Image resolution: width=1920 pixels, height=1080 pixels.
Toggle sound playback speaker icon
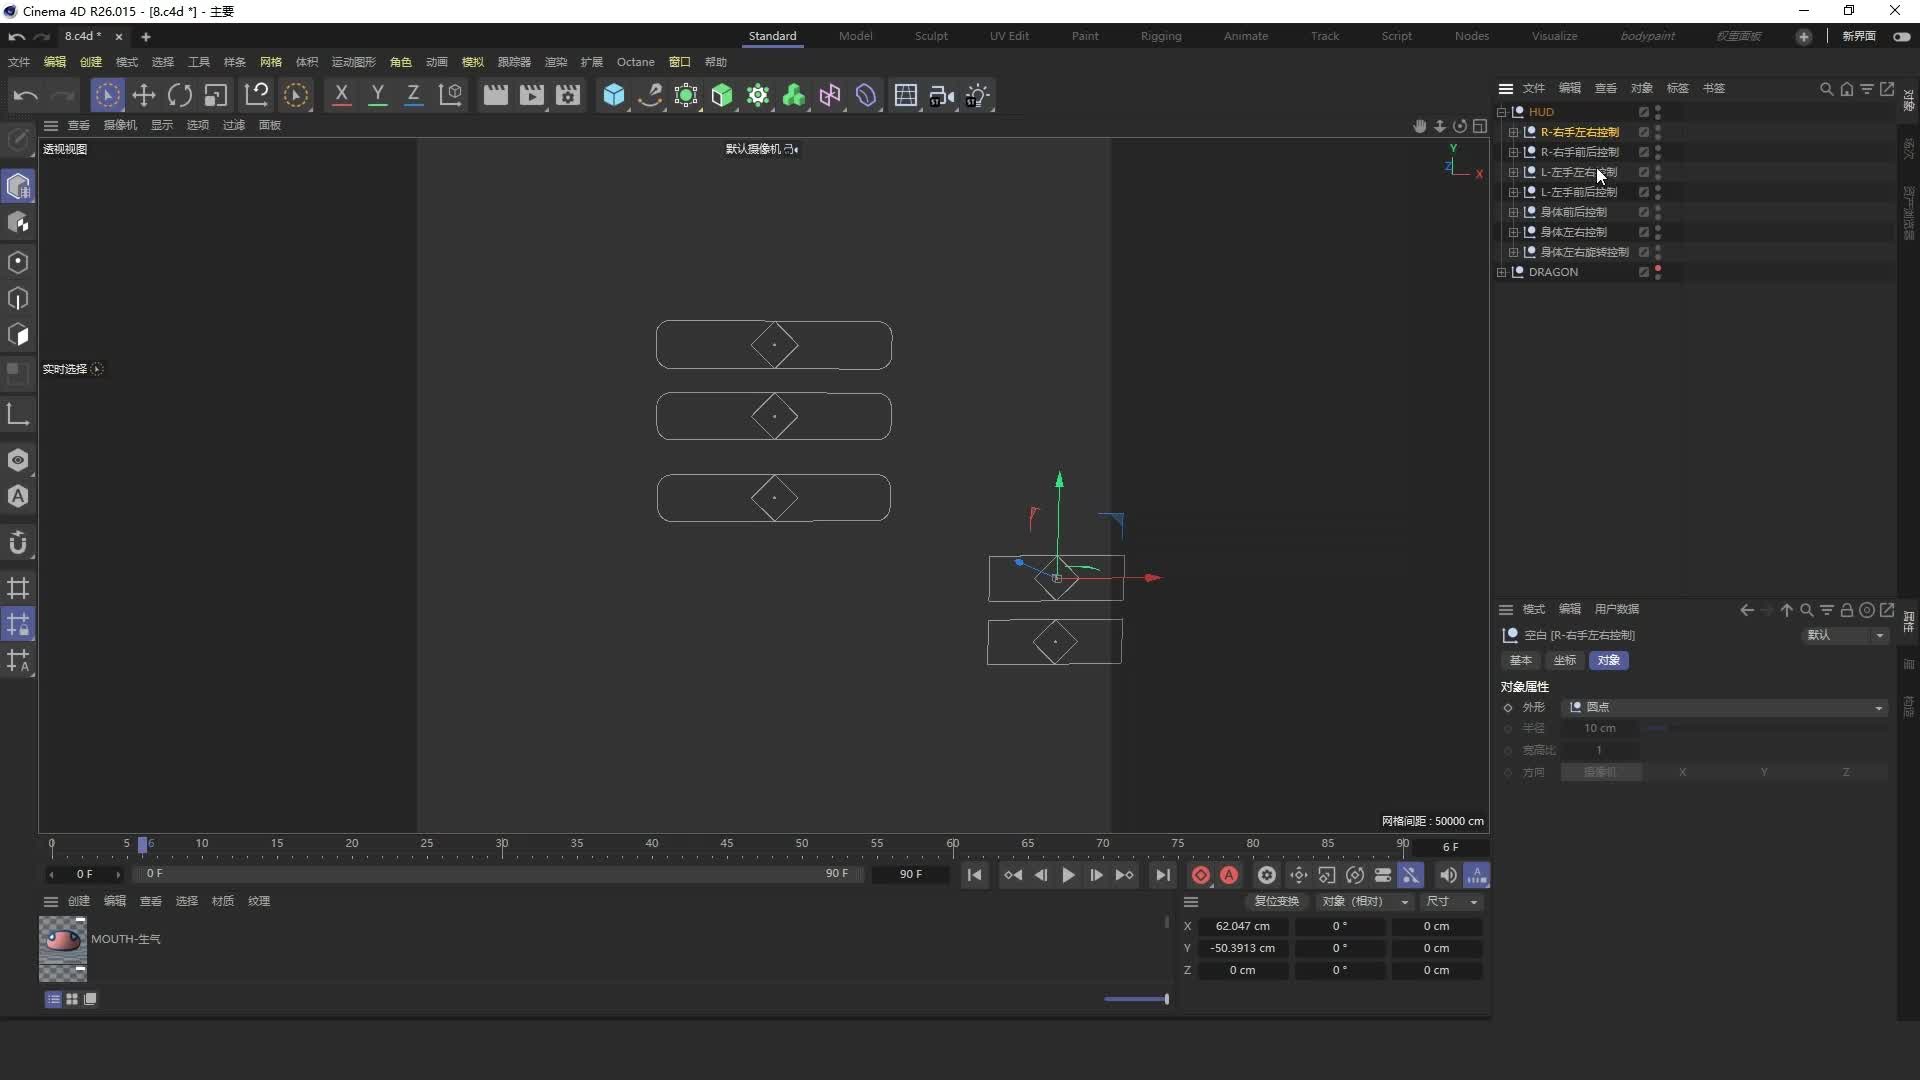coord(1447,876)
